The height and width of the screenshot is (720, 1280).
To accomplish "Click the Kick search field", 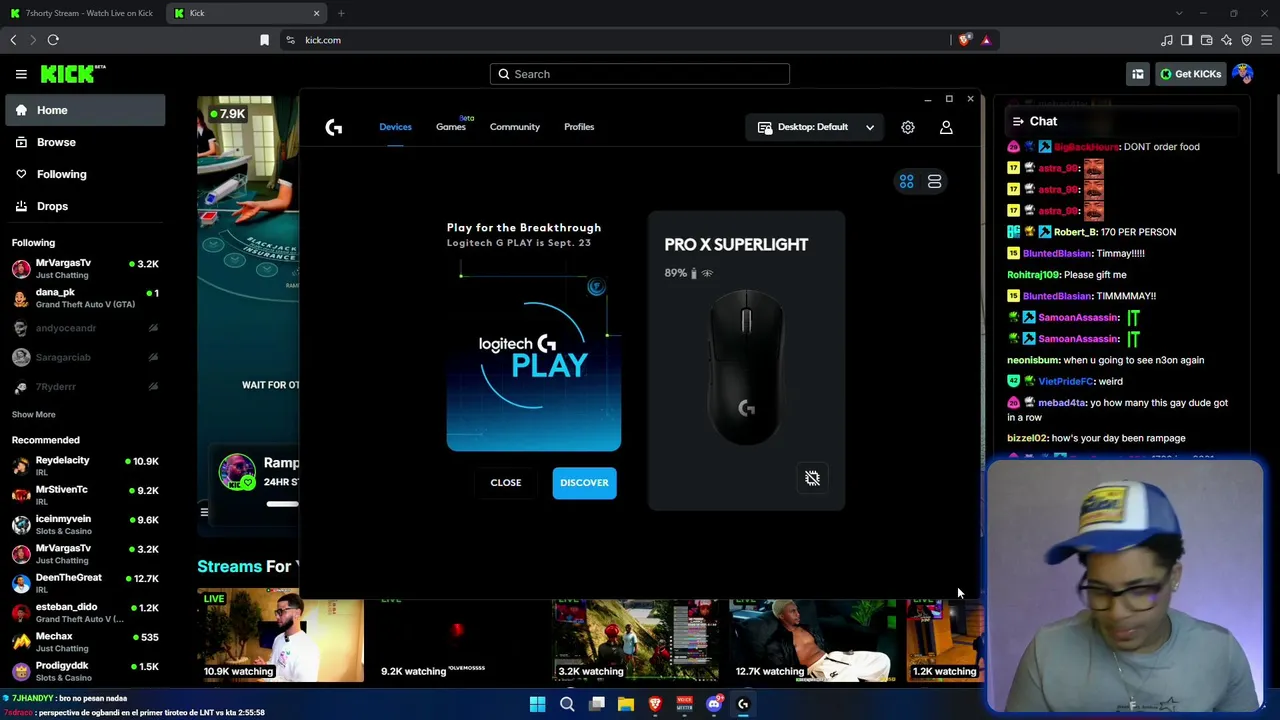I will [x=640, y=74].
